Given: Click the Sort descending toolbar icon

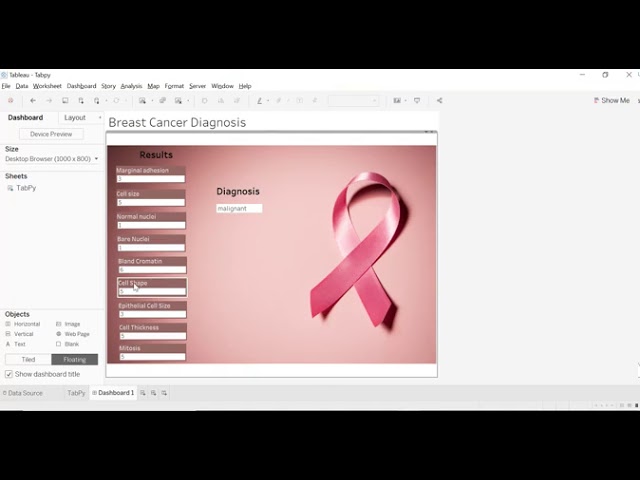Looking at the screenshot, I should coord(237,100).
